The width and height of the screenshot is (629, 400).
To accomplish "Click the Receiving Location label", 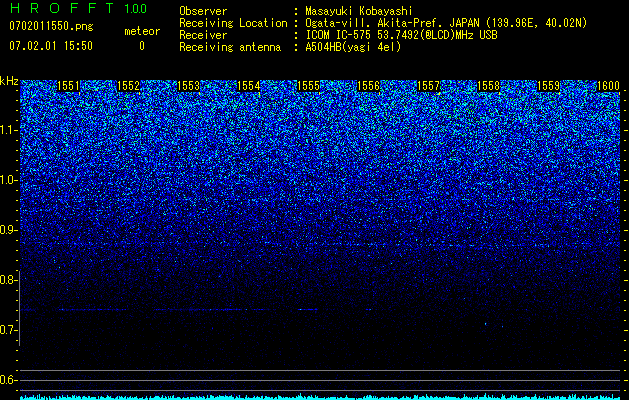I will (x=233, y=23).
